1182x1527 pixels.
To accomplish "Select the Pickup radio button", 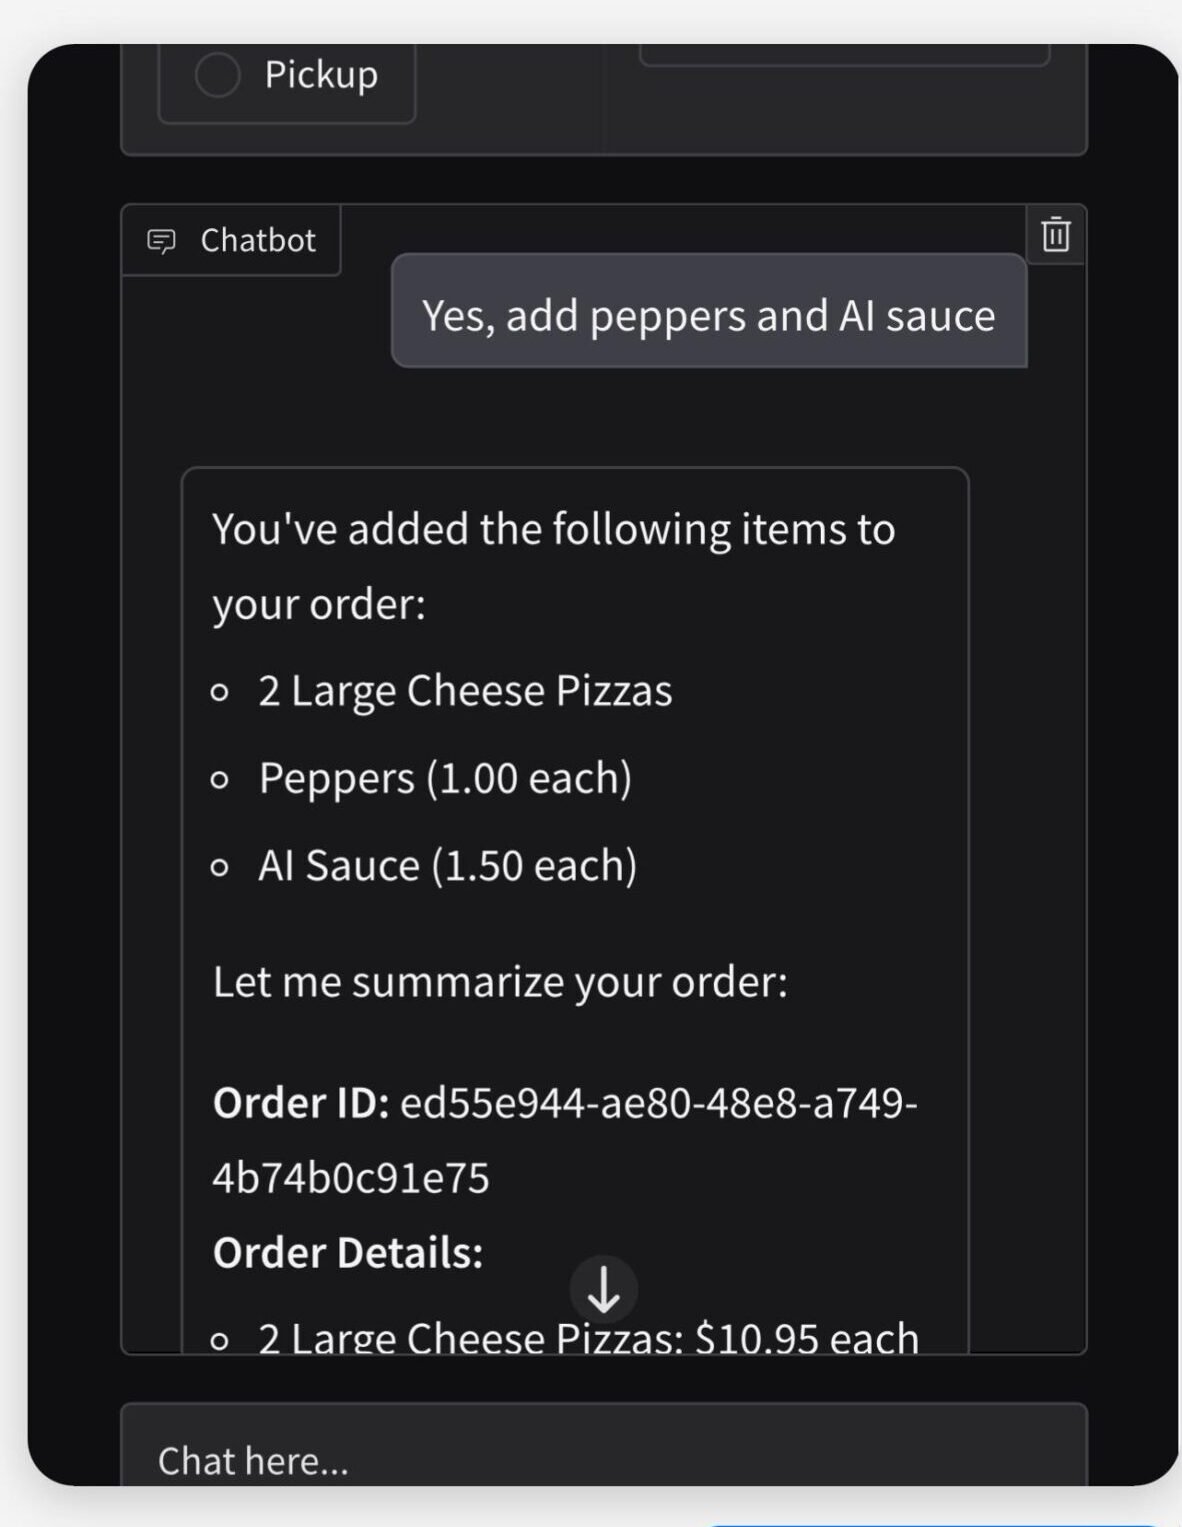I will tap(217, 74).
